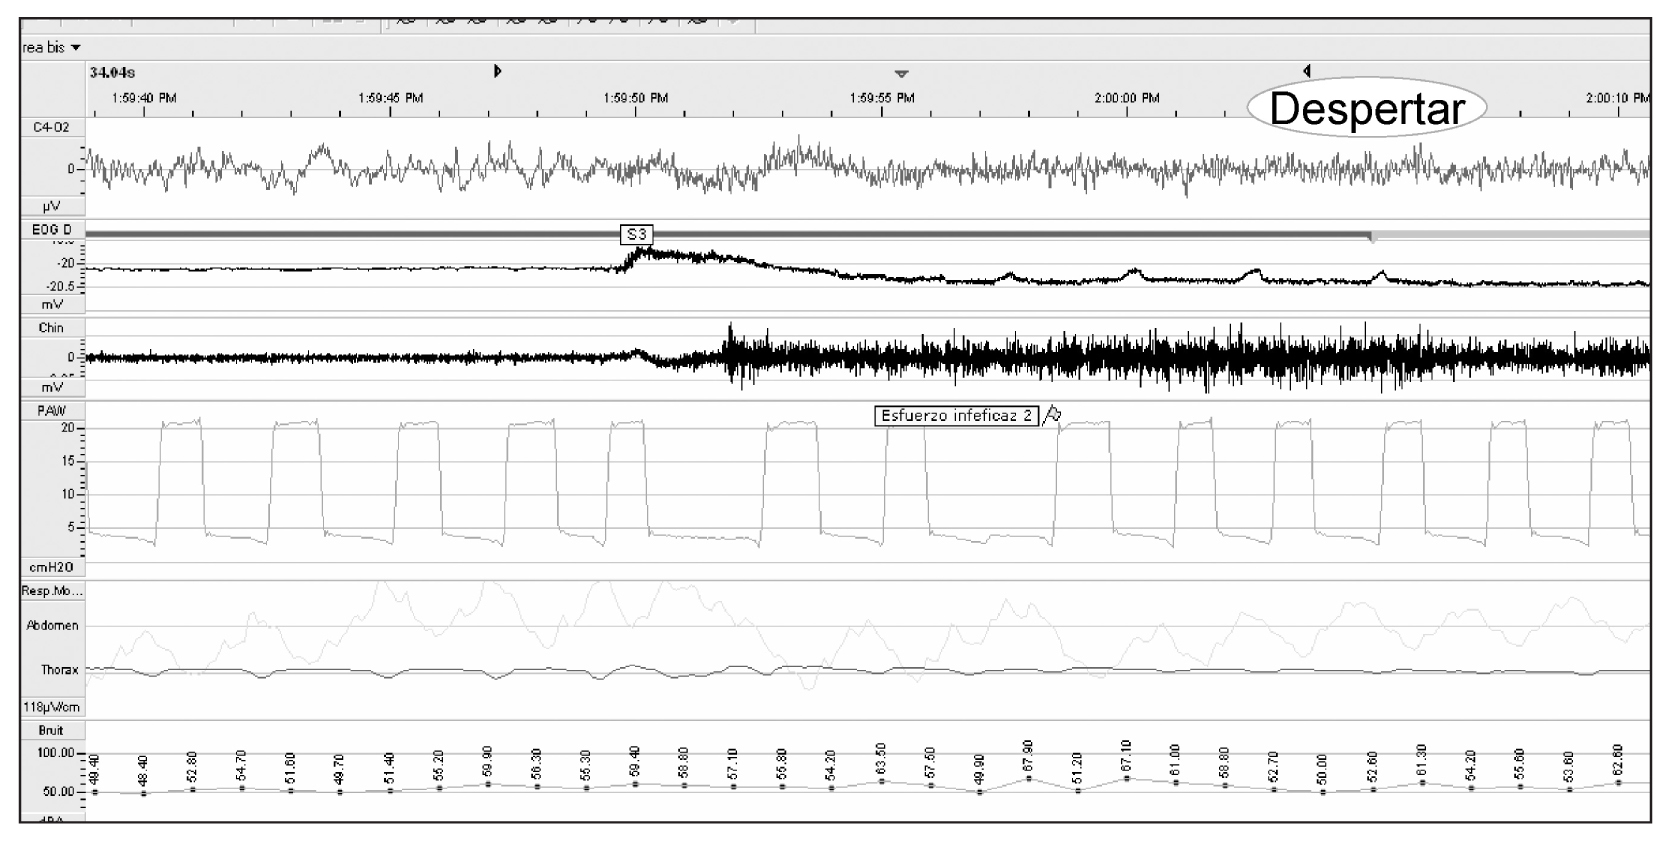Select the C4-O2 EEG channel label

(50, 128)
